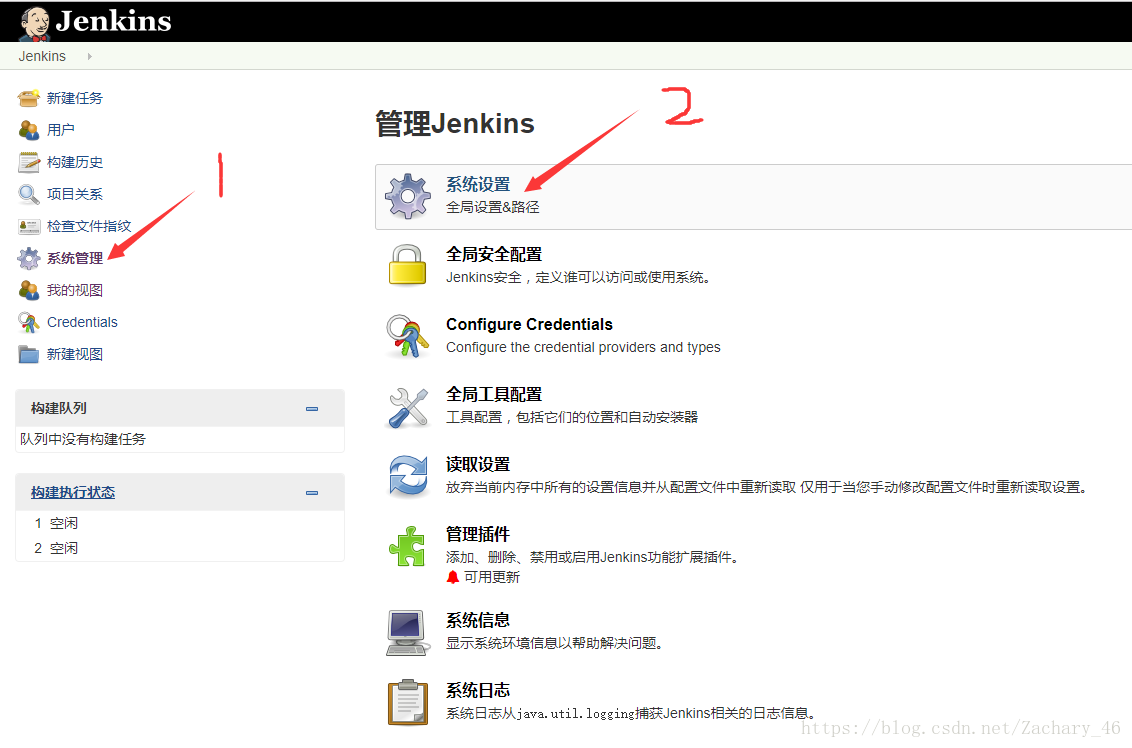The width and height of the screenshot is (1132, 748).
Task: Click the 检查文件指纹 fingerprint icon
Action: [x=29, y=227]
